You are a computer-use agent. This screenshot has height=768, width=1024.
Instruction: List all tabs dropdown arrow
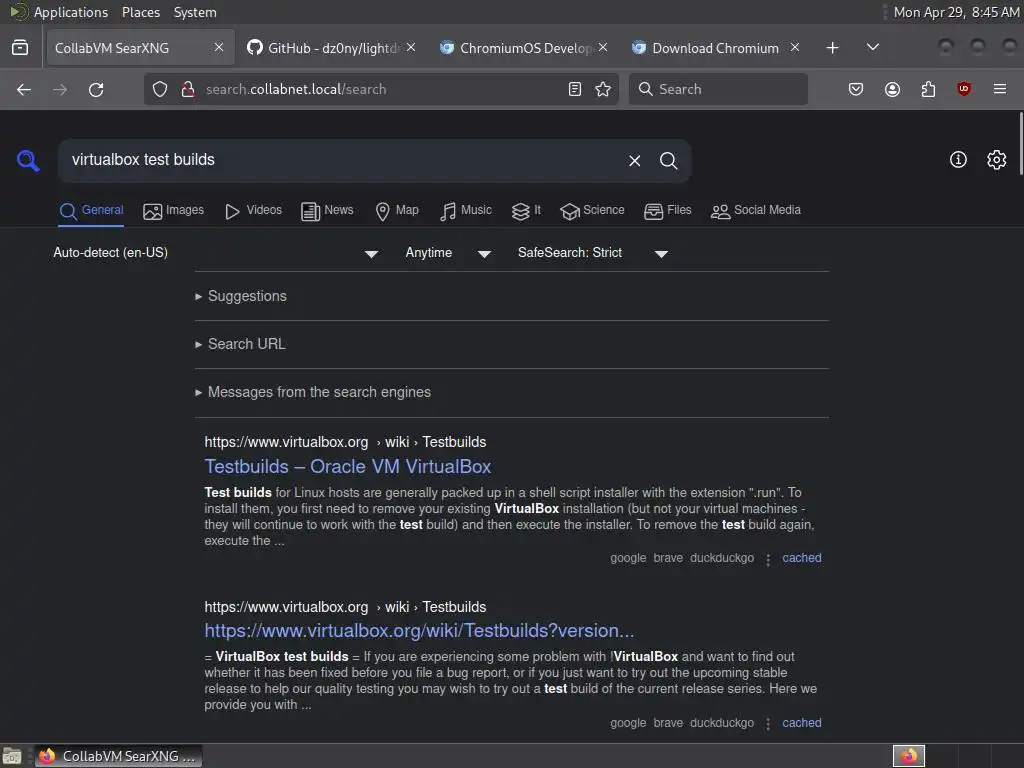(872, 47)
